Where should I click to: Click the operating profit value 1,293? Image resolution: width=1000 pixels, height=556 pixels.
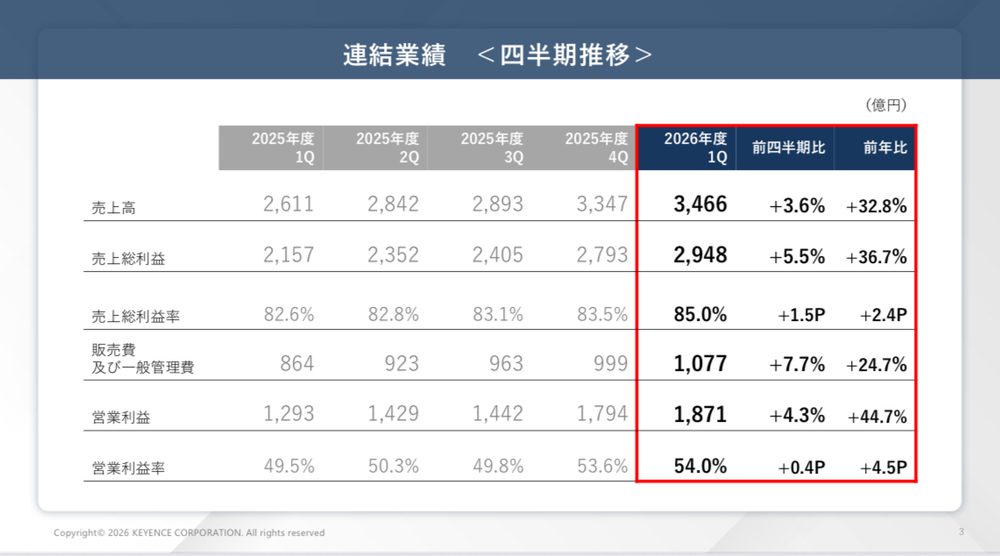point(289,414)
